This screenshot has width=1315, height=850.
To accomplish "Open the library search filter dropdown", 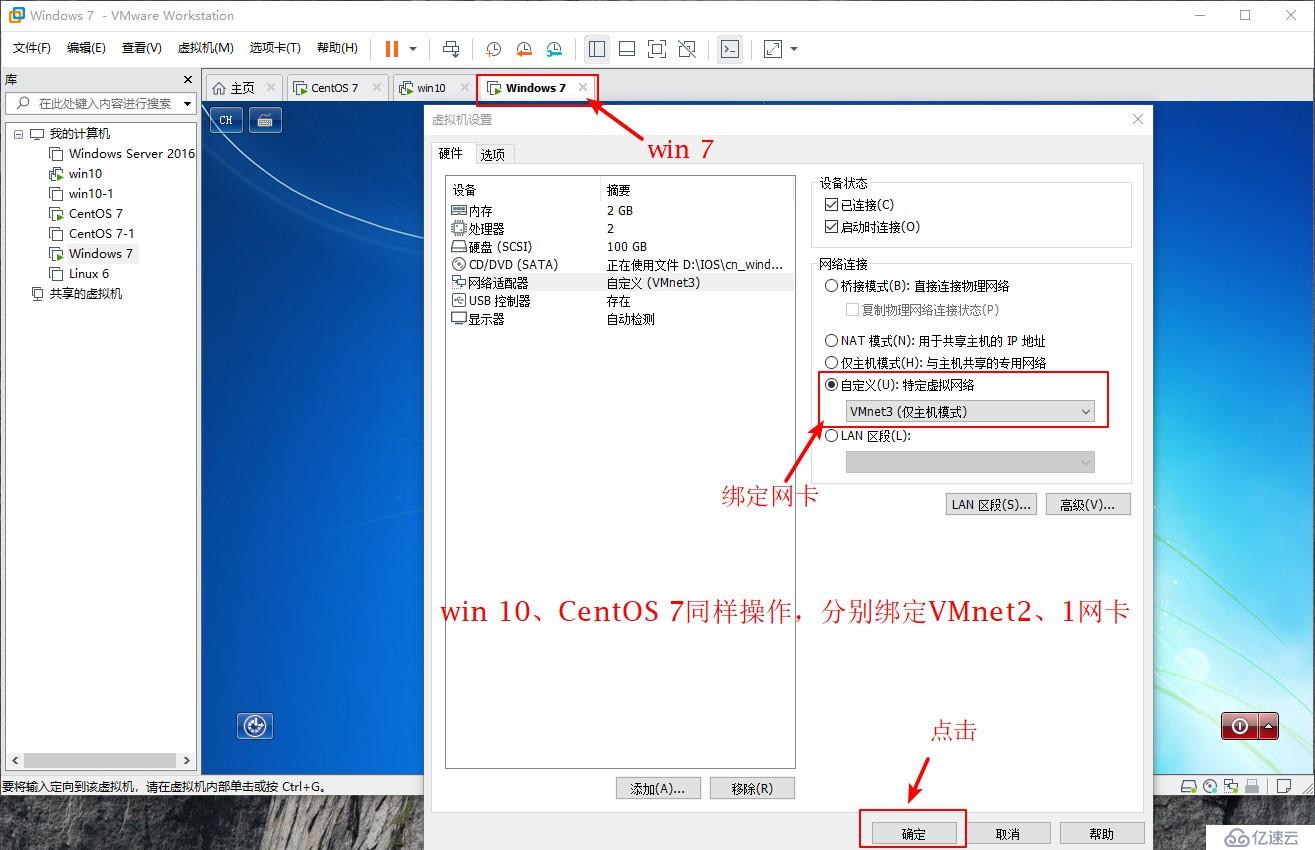I will (187, 104).
